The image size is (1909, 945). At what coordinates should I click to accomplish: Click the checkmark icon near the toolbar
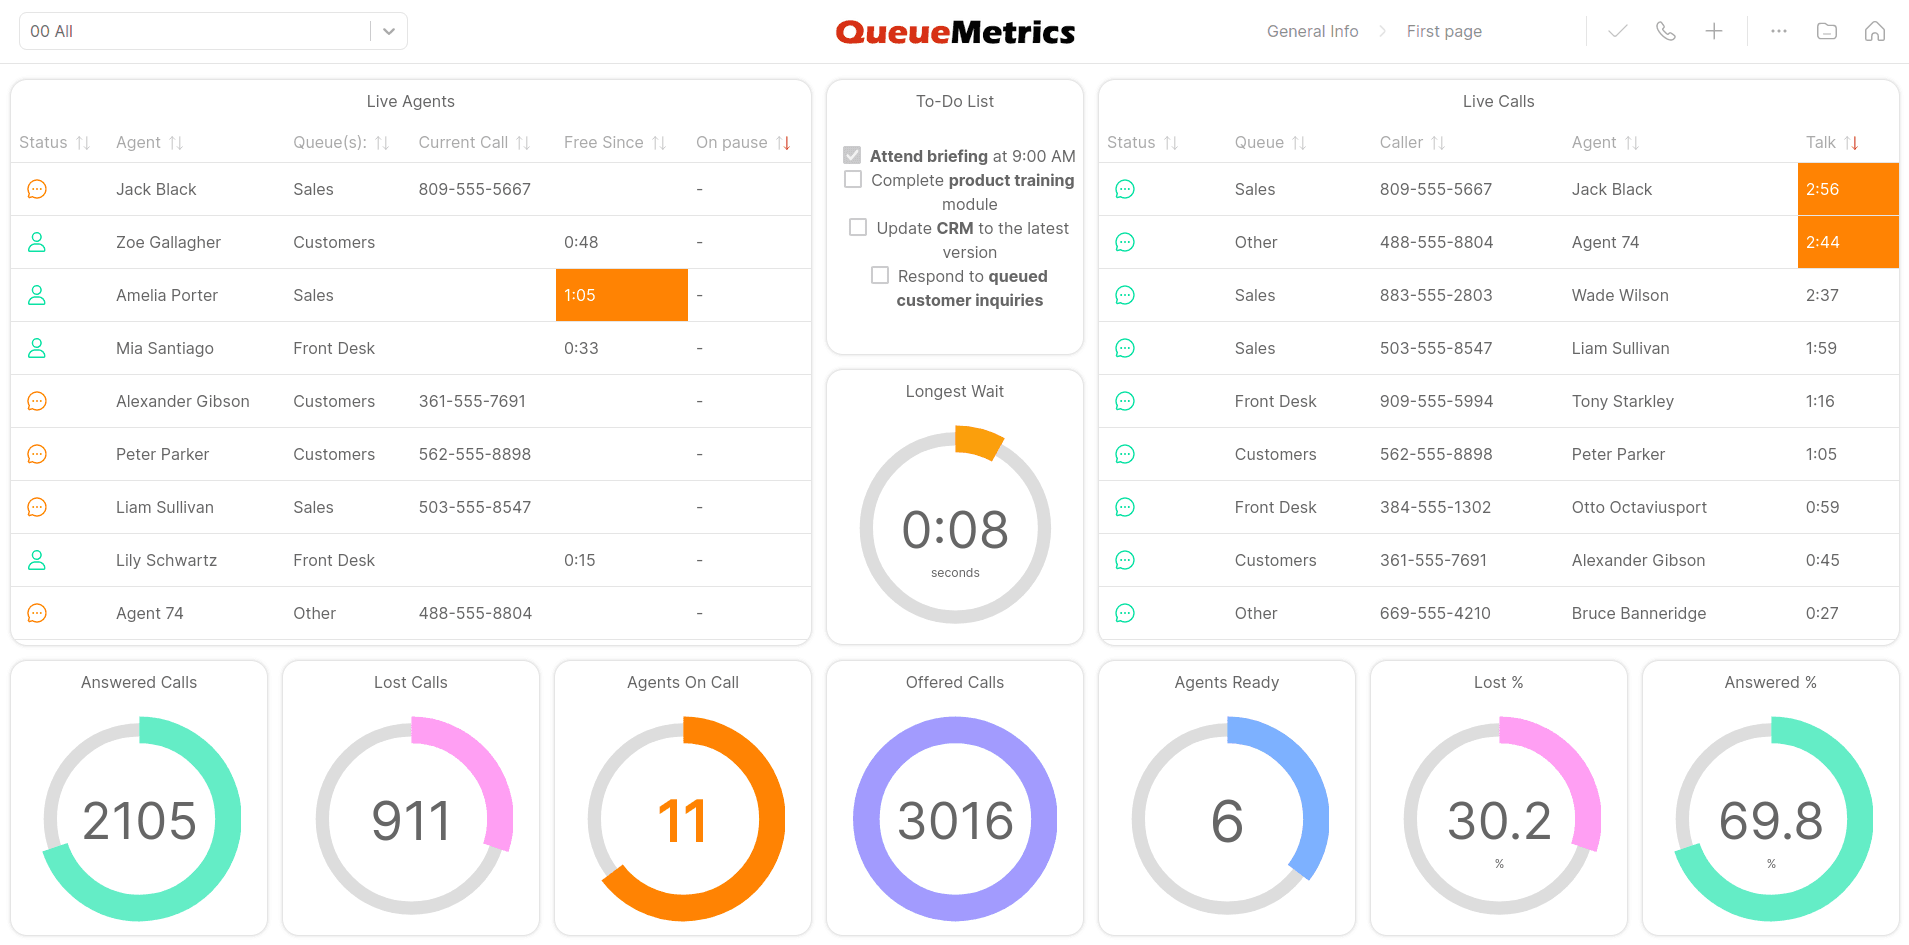pos(1617,31)
